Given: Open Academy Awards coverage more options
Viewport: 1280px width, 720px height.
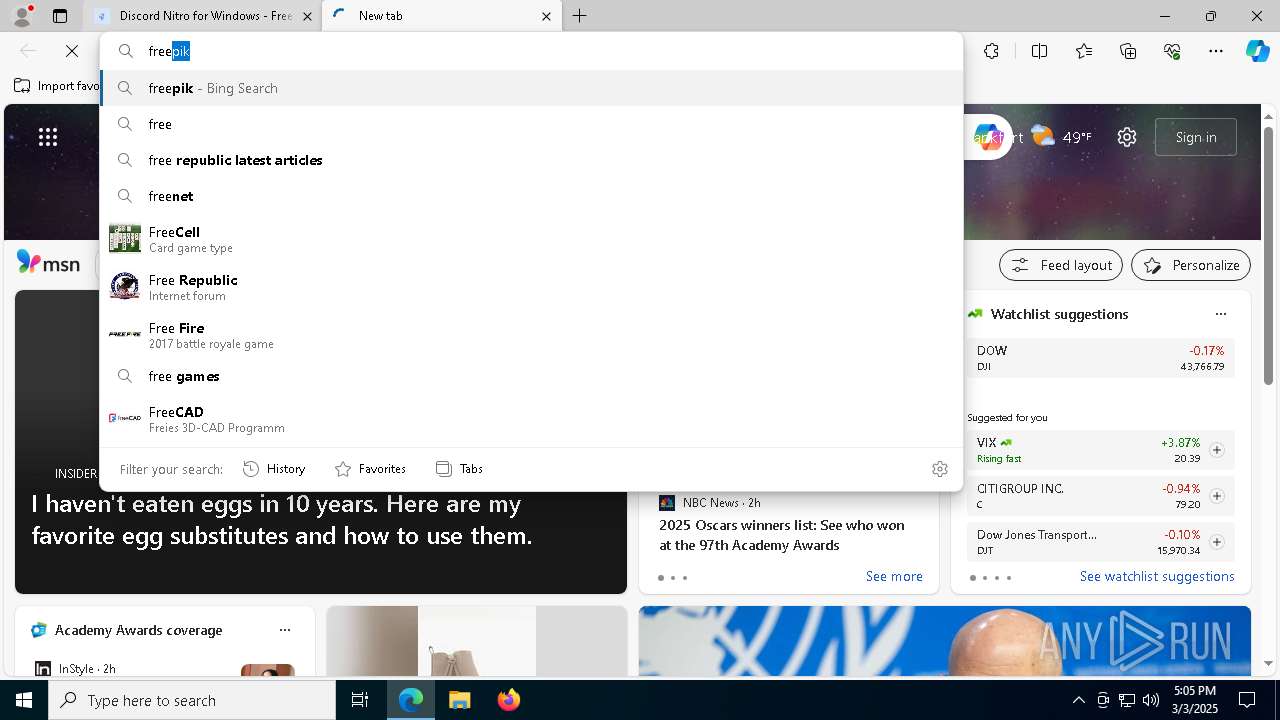Looking at the screenshot, I should (x=285, y=630).
